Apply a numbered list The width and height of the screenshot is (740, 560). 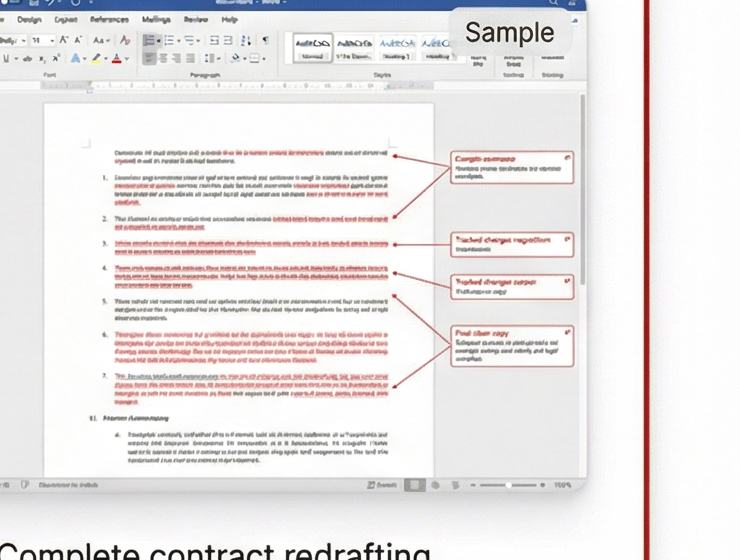(168, 41)
